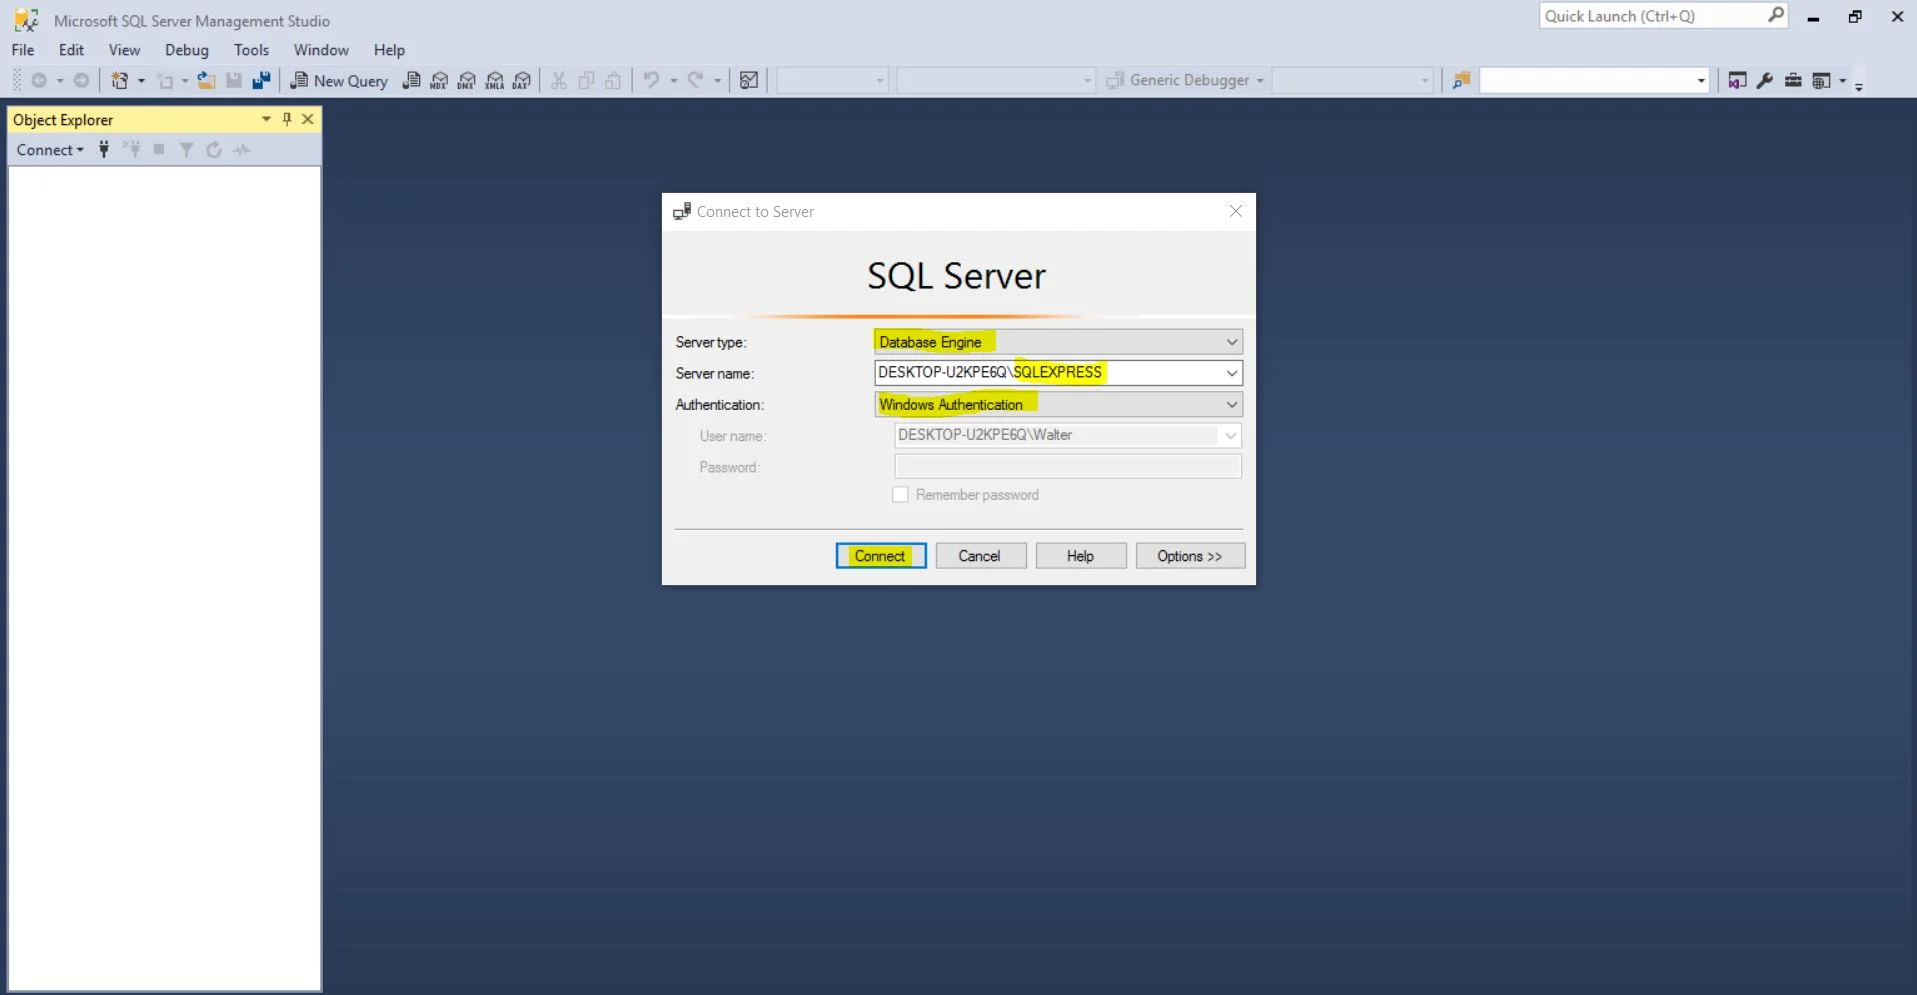Screen dimensions: 1917x995
Task: Click the Solution Explorer icon
Action: pos(1737,81)
